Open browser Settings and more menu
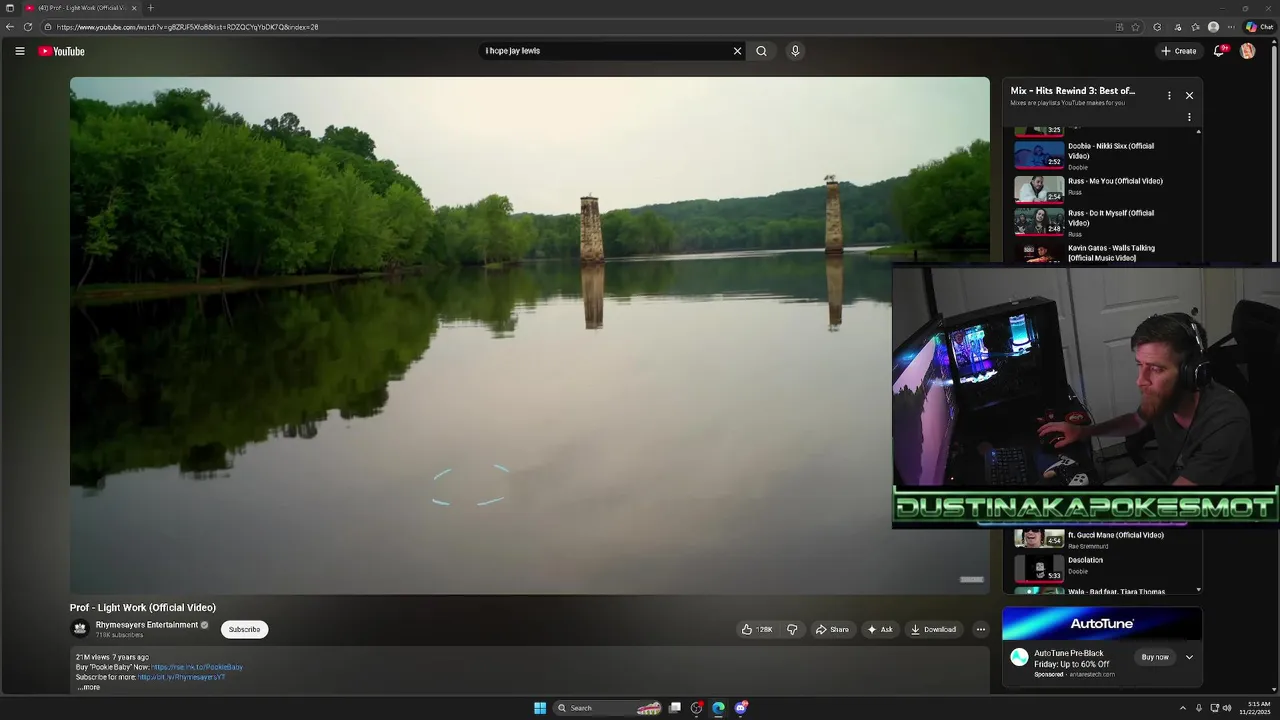This screenshot has width=1280, height=720. click(1231, 27)
